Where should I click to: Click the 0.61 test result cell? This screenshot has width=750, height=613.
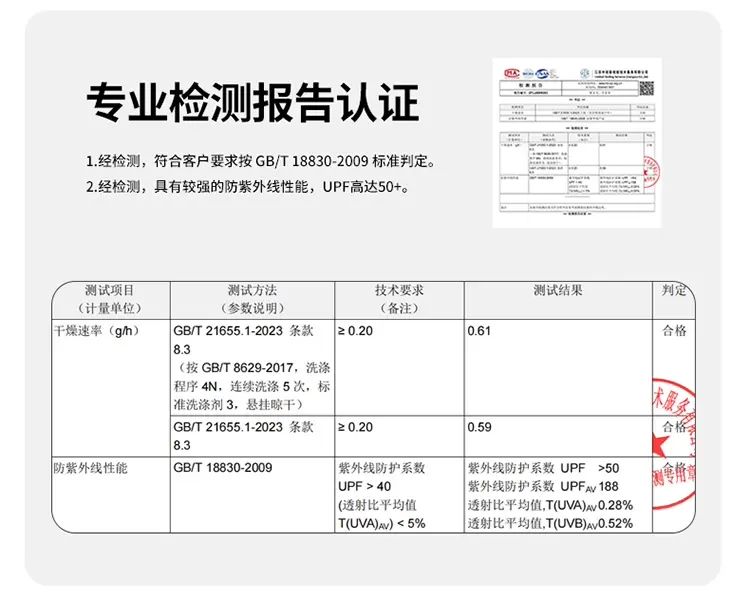click(x=481, y=330)
